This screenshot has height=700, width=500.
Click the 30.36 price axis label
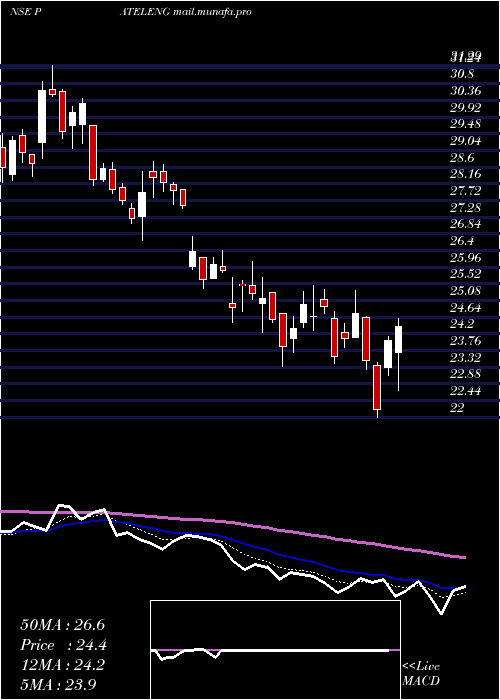pyautogui.click(x=466, y=91)
